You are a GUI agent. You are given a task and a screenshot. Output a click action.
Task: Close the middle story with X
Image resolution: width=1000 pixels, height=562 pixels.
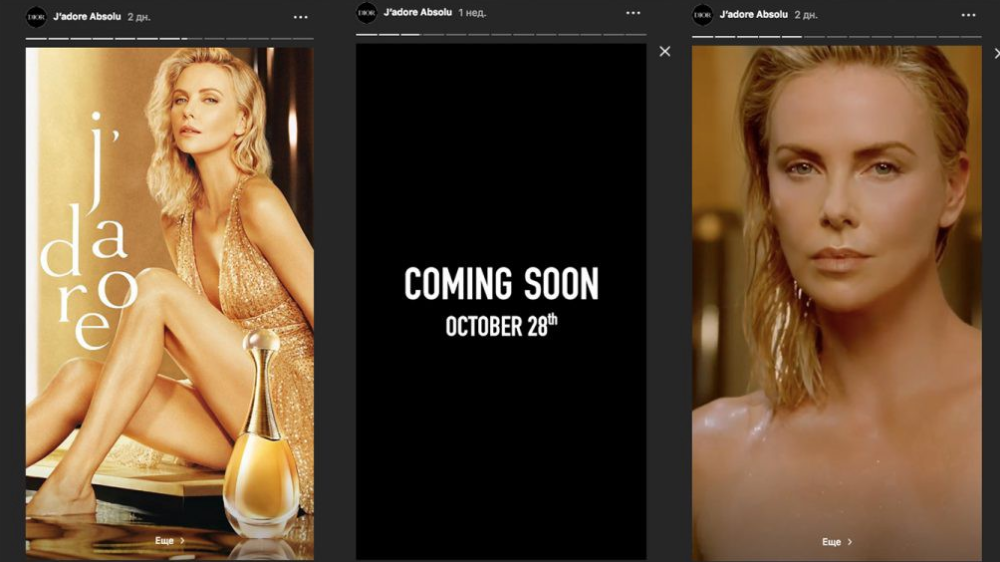click(x=665, y=52)
